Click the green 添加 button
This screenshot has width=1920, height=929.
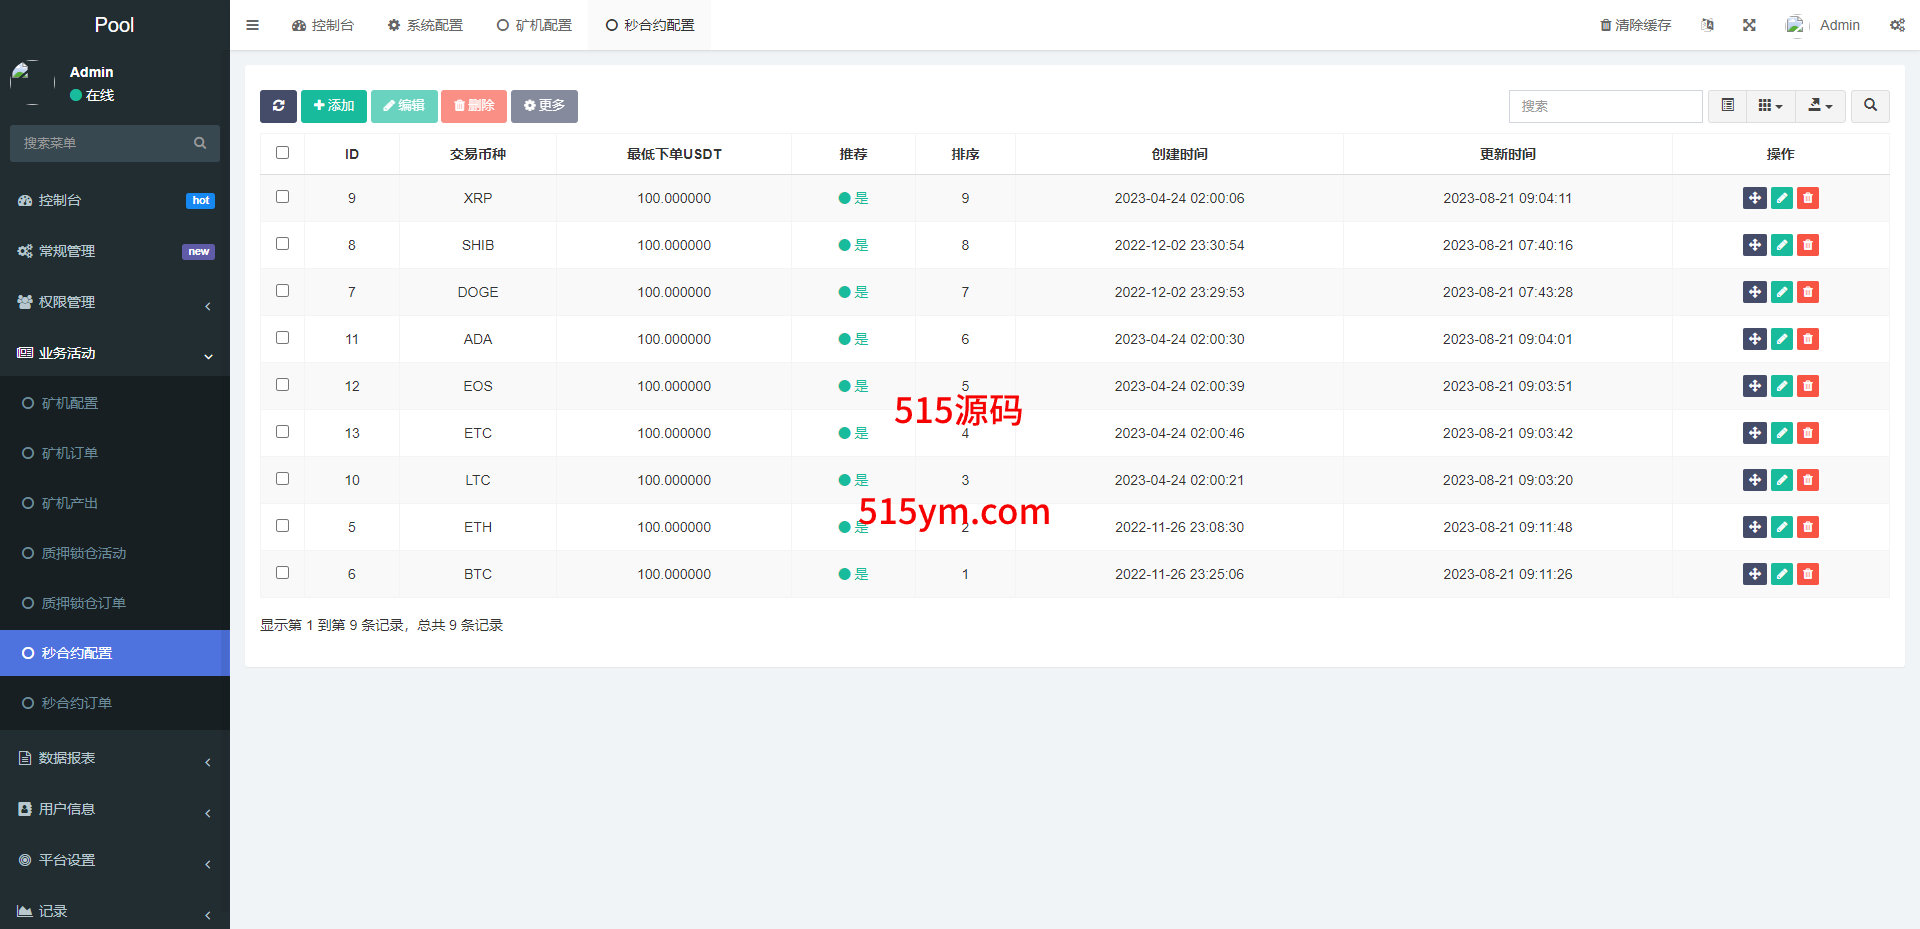(334, 106)
